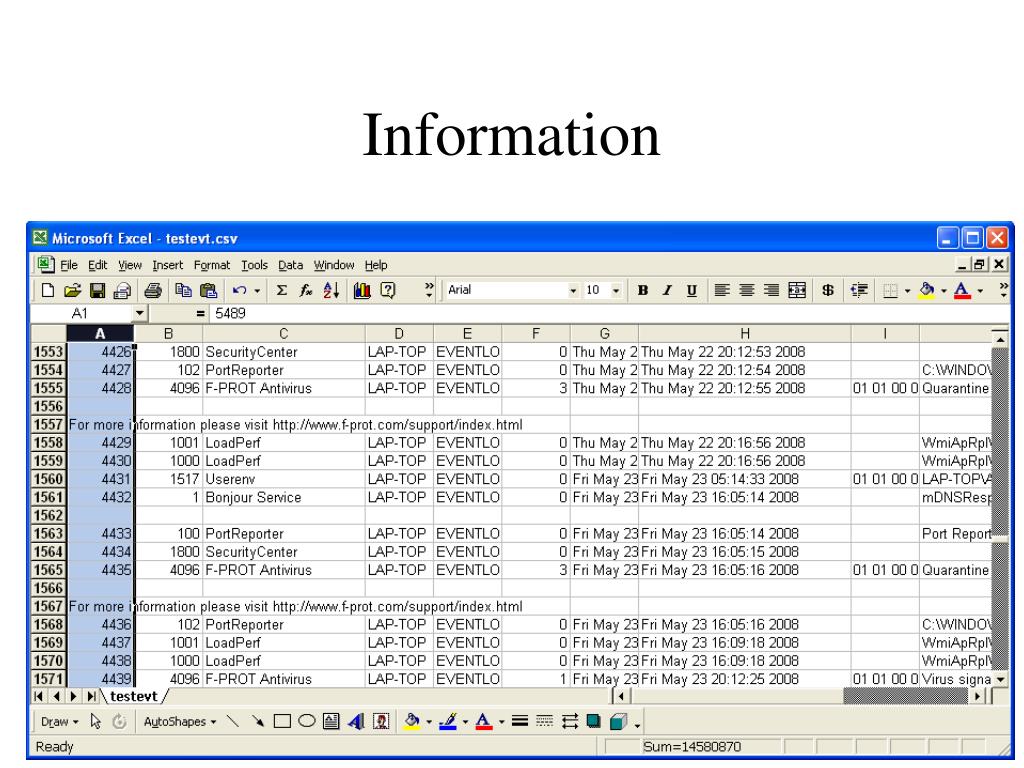This screenshot has height=768, width=1024.
Task: Select column C header
Action: [283, 334]
